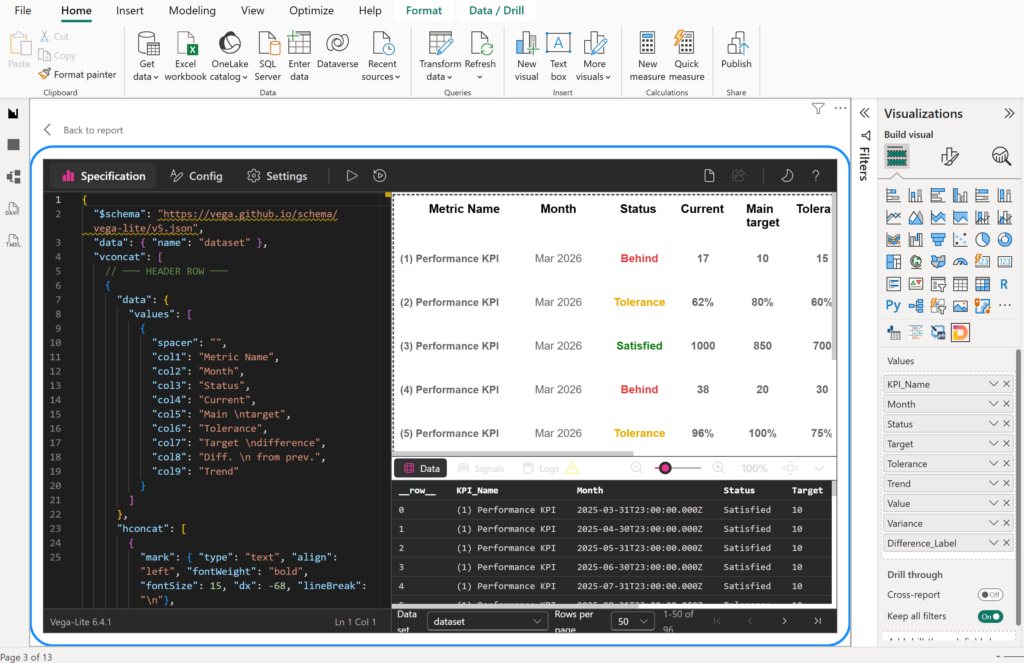This screenshot has height=663, width=1024.
Task: Click the help question mark icon
Action: pyautogui.click(x=816, y=176)
